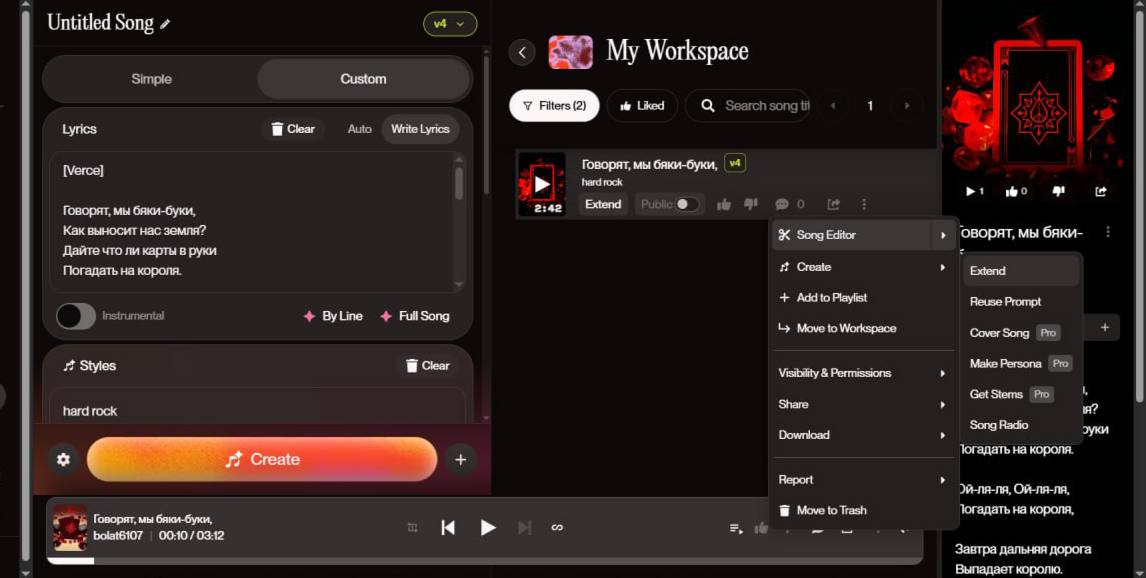
Task: Click plus button in details panel
Action: [x=1105, y=327]
